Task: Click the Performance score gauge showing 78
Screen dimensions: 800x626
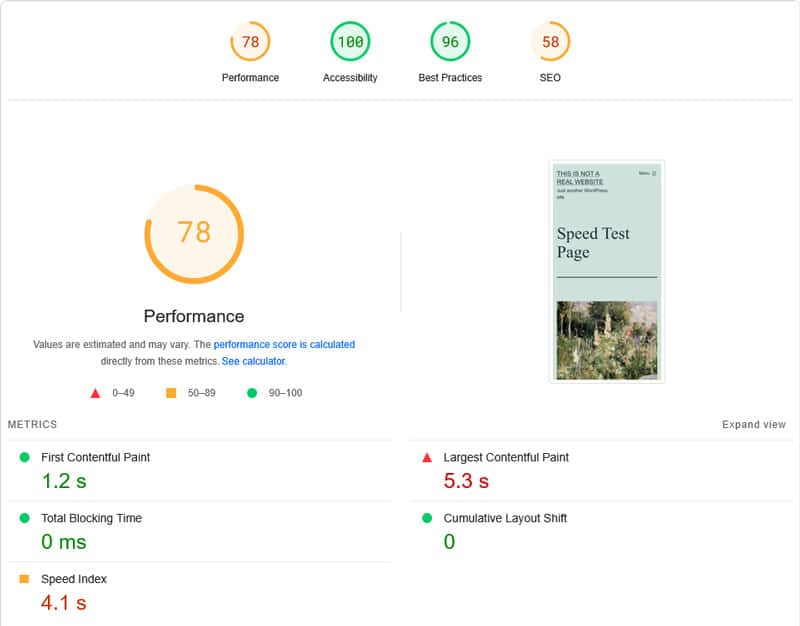Action: [250, 41]
